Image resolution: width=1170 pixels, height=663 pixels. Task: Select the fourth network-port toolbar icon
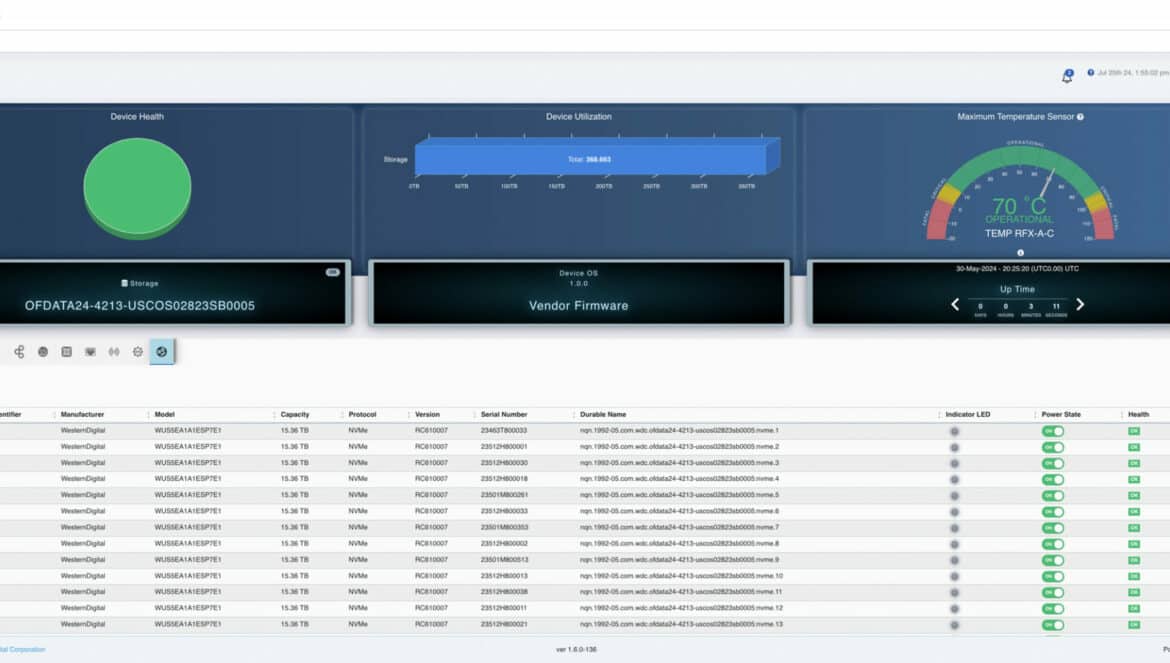pos(90,352)
